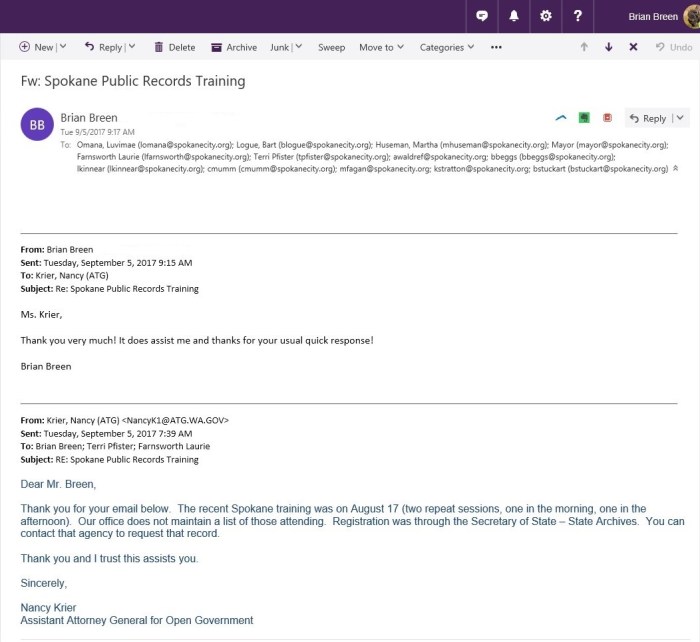Click the Reply button in message header
Image resolution: width=700 pixels, height=642 pixels.
(648, 118)
